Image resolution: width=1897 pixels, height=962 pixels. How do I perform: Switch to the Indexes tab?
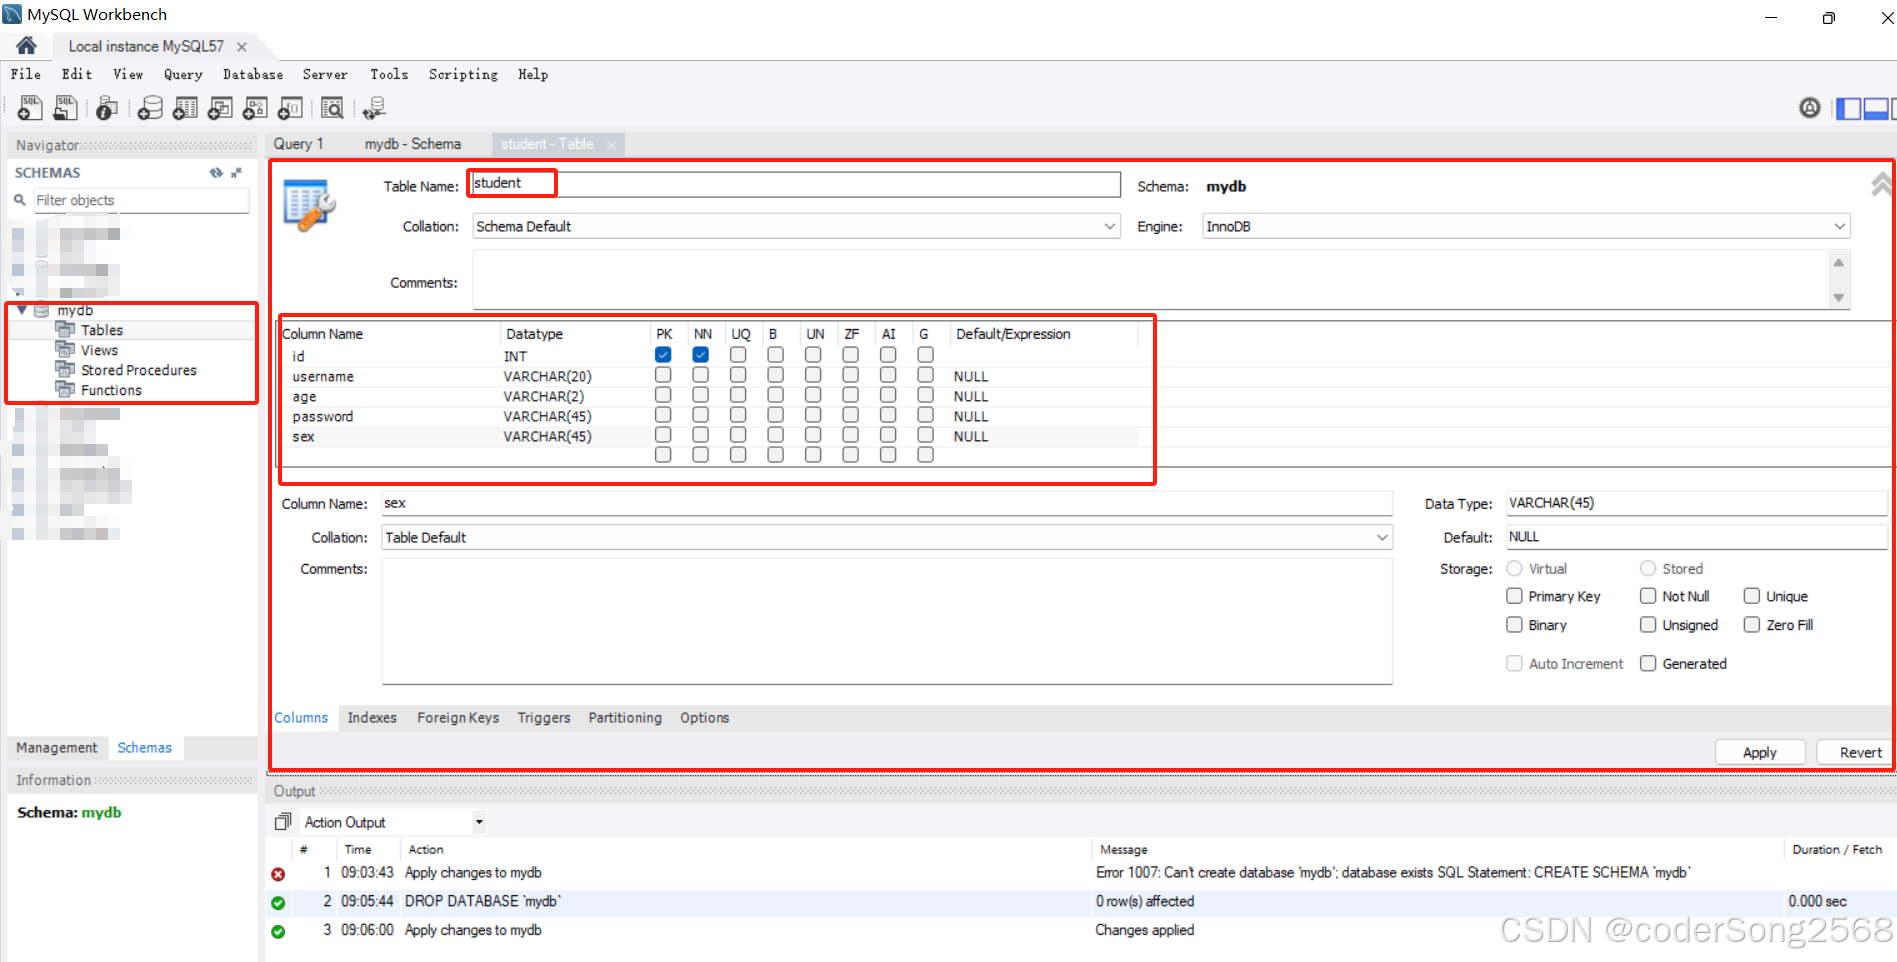point(372,718)
